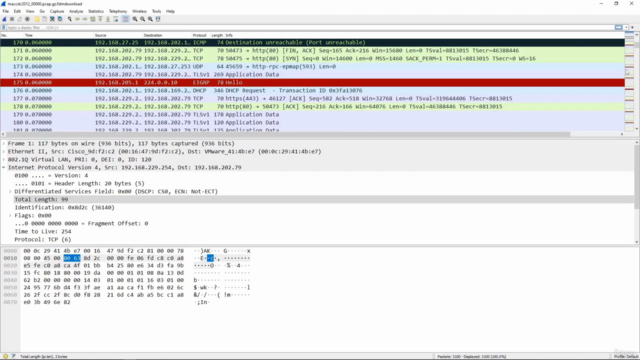Open capture options dialog icon

click(27, 19)
